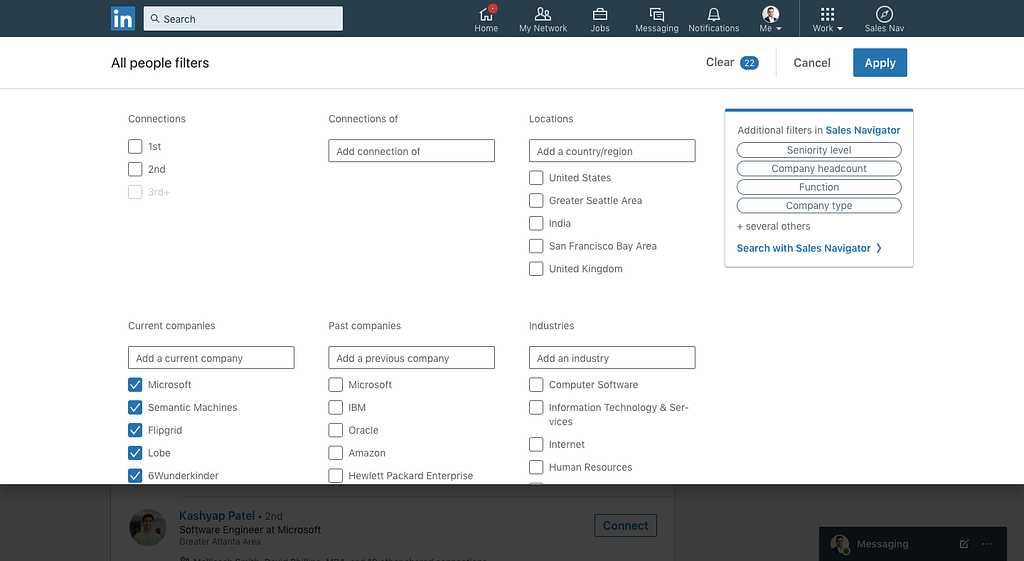Check IBM past company
This screenshot has height=561, width=1024.
point(336,408)
